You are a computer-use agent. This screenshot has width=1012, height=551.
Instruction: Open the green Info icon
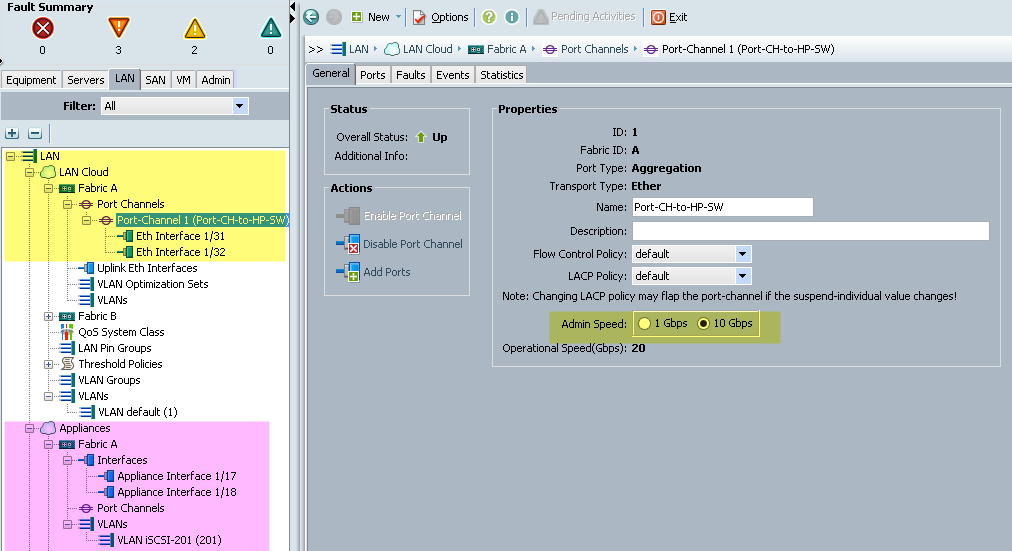[x=512, y=17]
